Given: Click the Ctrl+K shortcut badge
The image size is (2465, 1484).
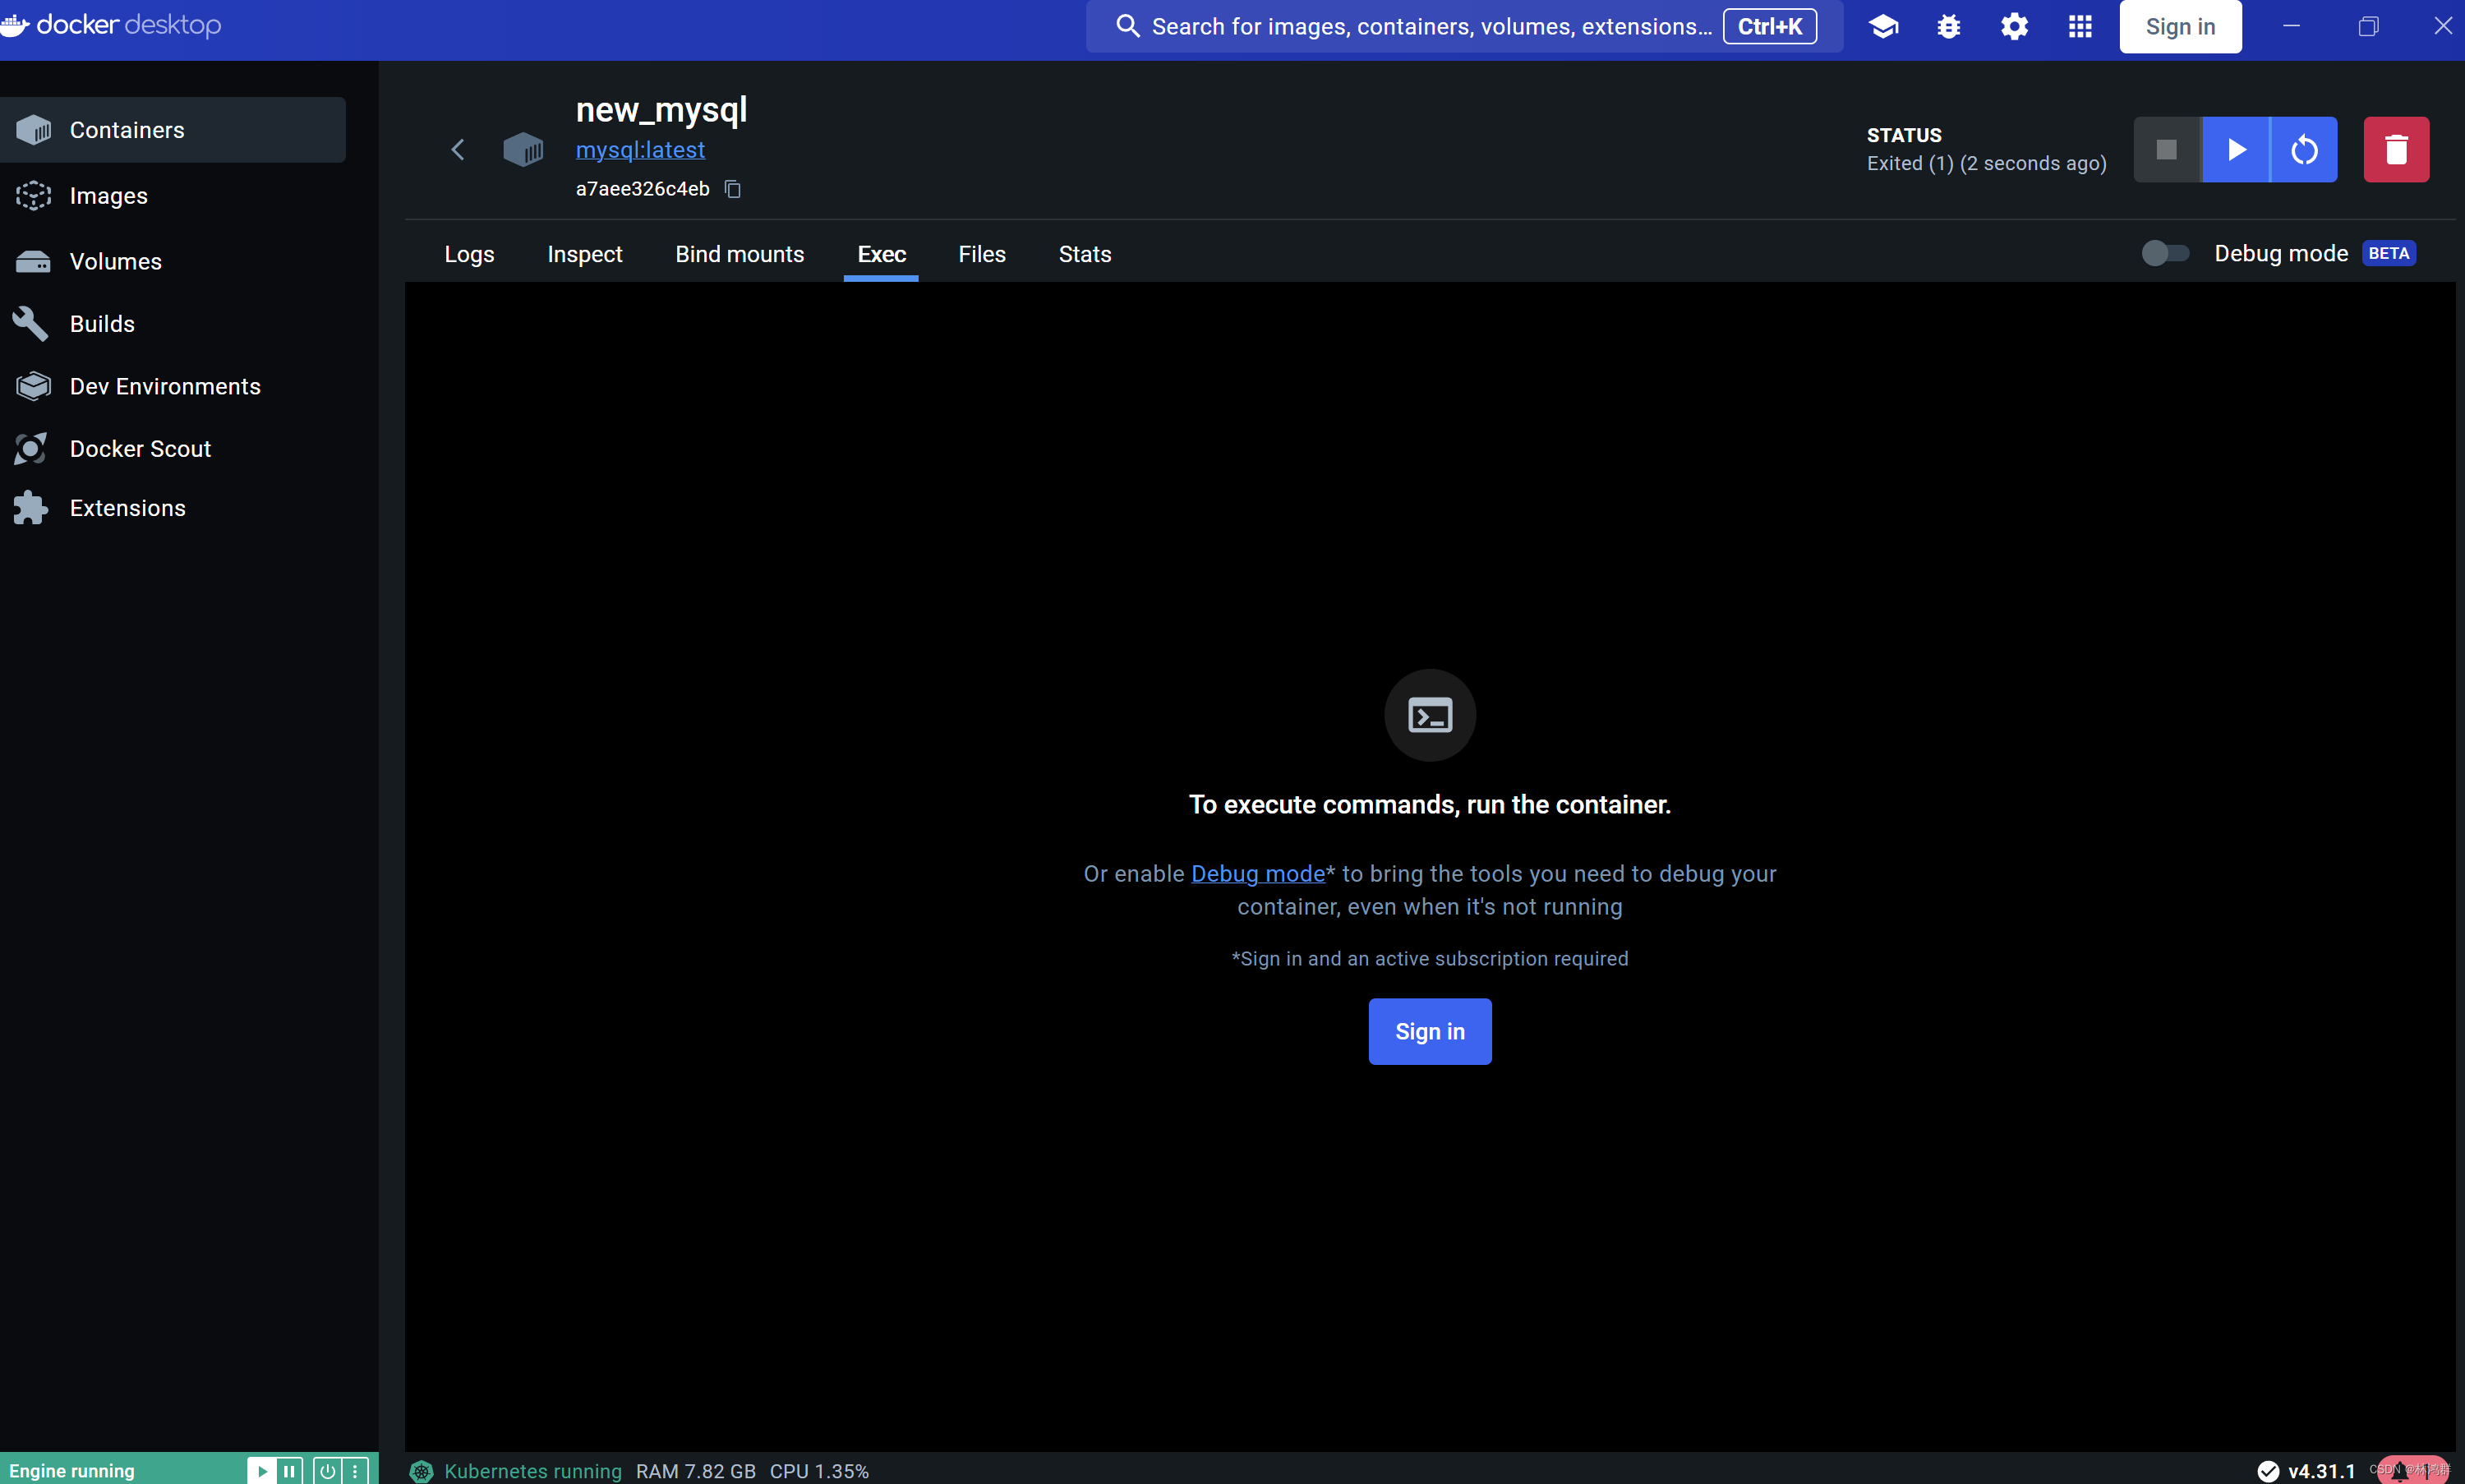Looking at the screenshot, I should click(1770, 27).
